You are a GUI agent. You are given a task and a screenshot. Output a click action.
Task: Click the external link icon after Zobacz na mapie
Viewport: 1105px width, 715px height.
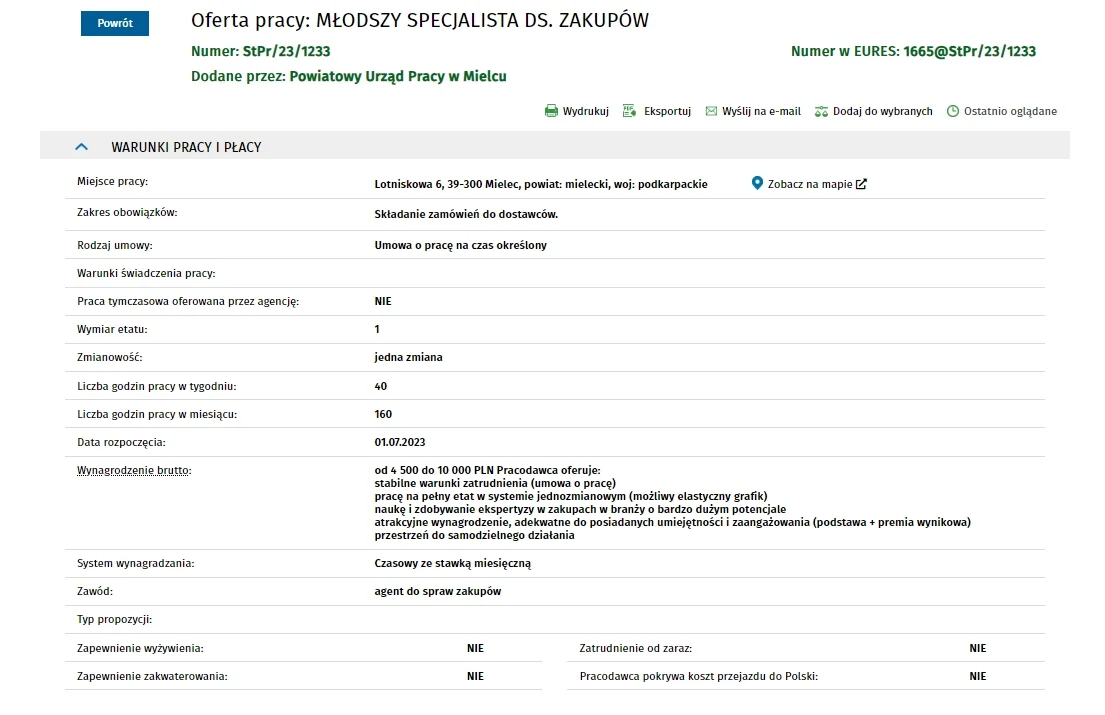coord(861,184)
